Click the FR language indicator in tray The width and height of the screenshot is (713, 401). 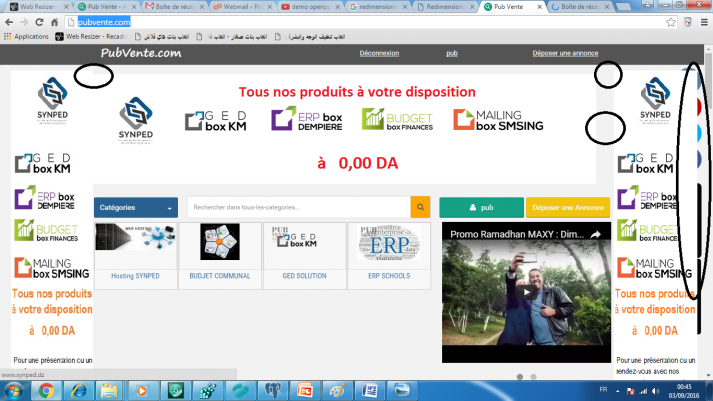(x=603, y=390)
